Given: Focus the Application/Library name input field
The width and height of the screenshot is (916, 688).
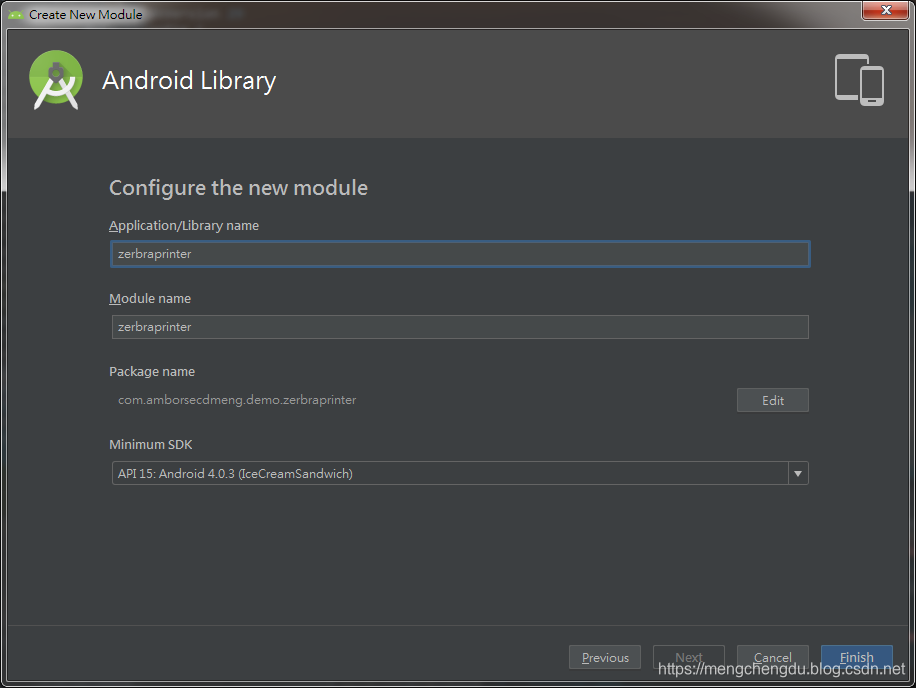Looking at the screenshot, I should click(460, 254).
